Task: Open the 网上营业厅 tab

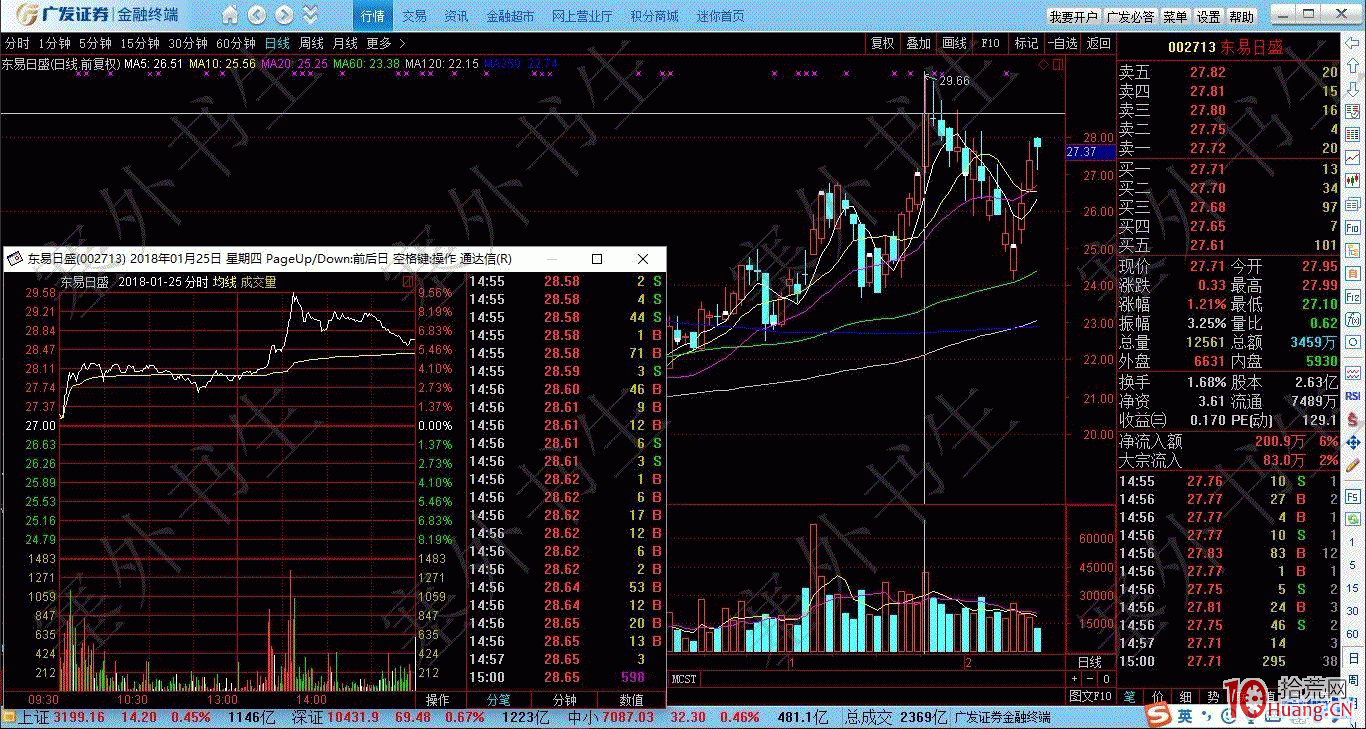Action: (582, 16)
